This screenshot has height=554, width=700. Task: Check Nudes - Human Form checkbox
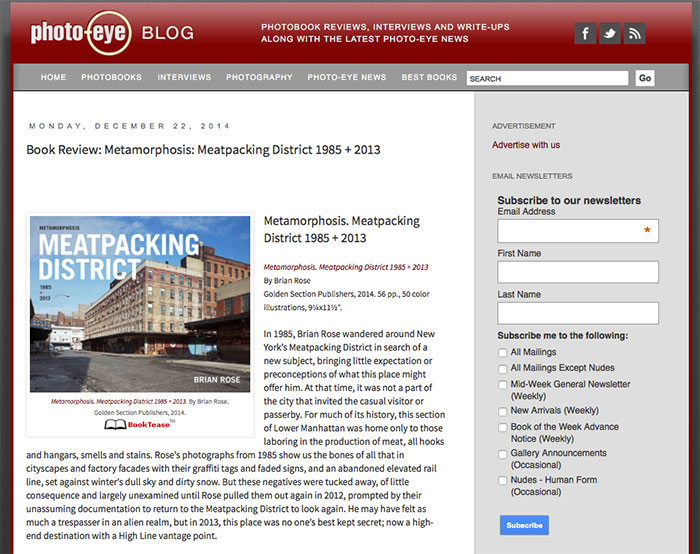click(x=503, y=480)
